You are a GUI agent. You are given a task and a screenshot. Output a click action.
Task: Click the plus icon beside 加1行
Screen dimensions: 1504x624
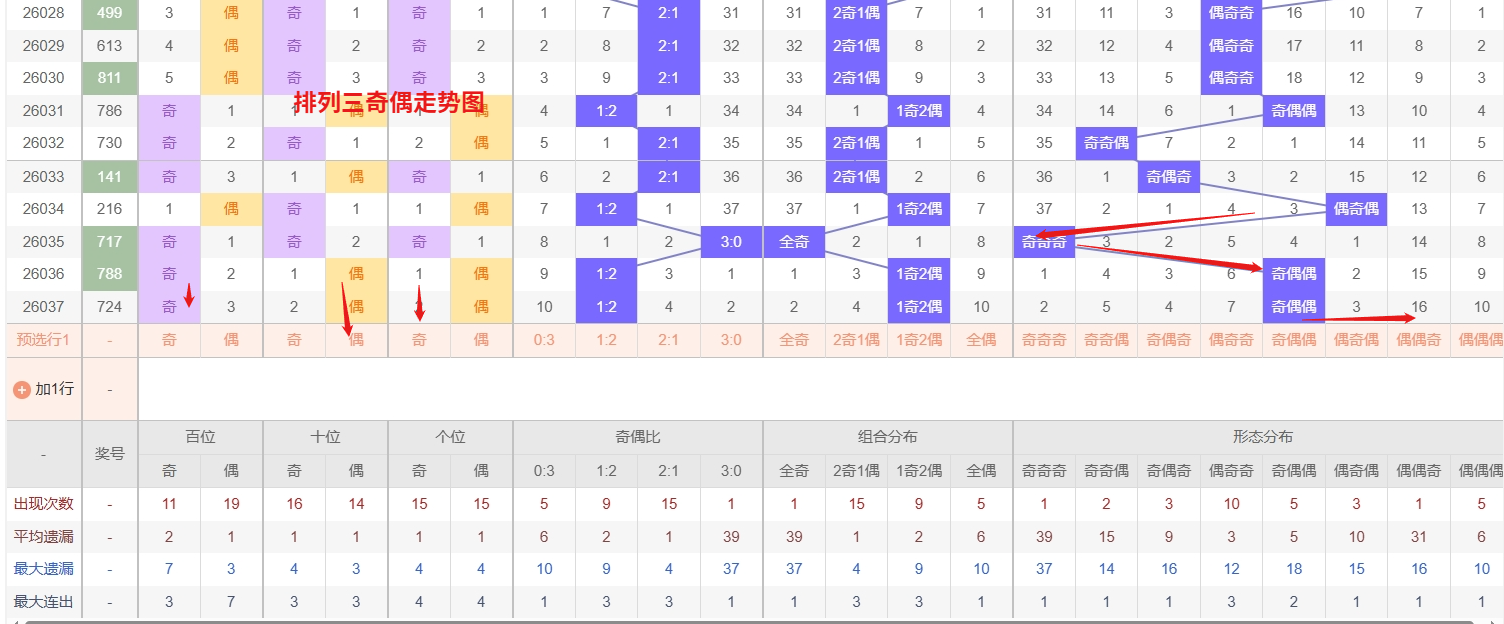click(22, 389)
